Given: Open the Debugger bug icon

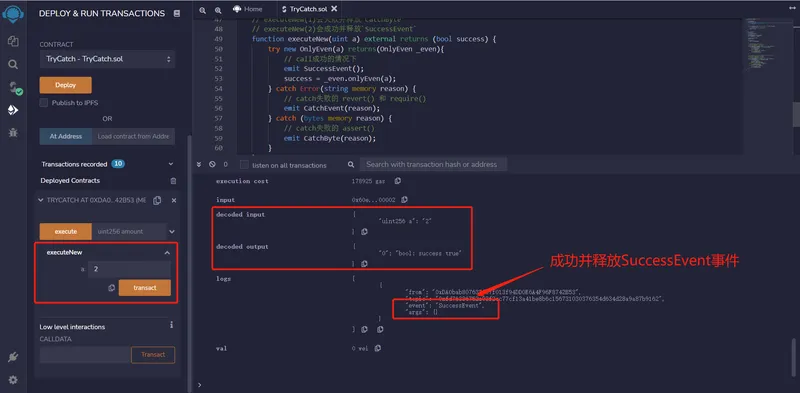Looking at the screenshot, I should click(13, 133).
